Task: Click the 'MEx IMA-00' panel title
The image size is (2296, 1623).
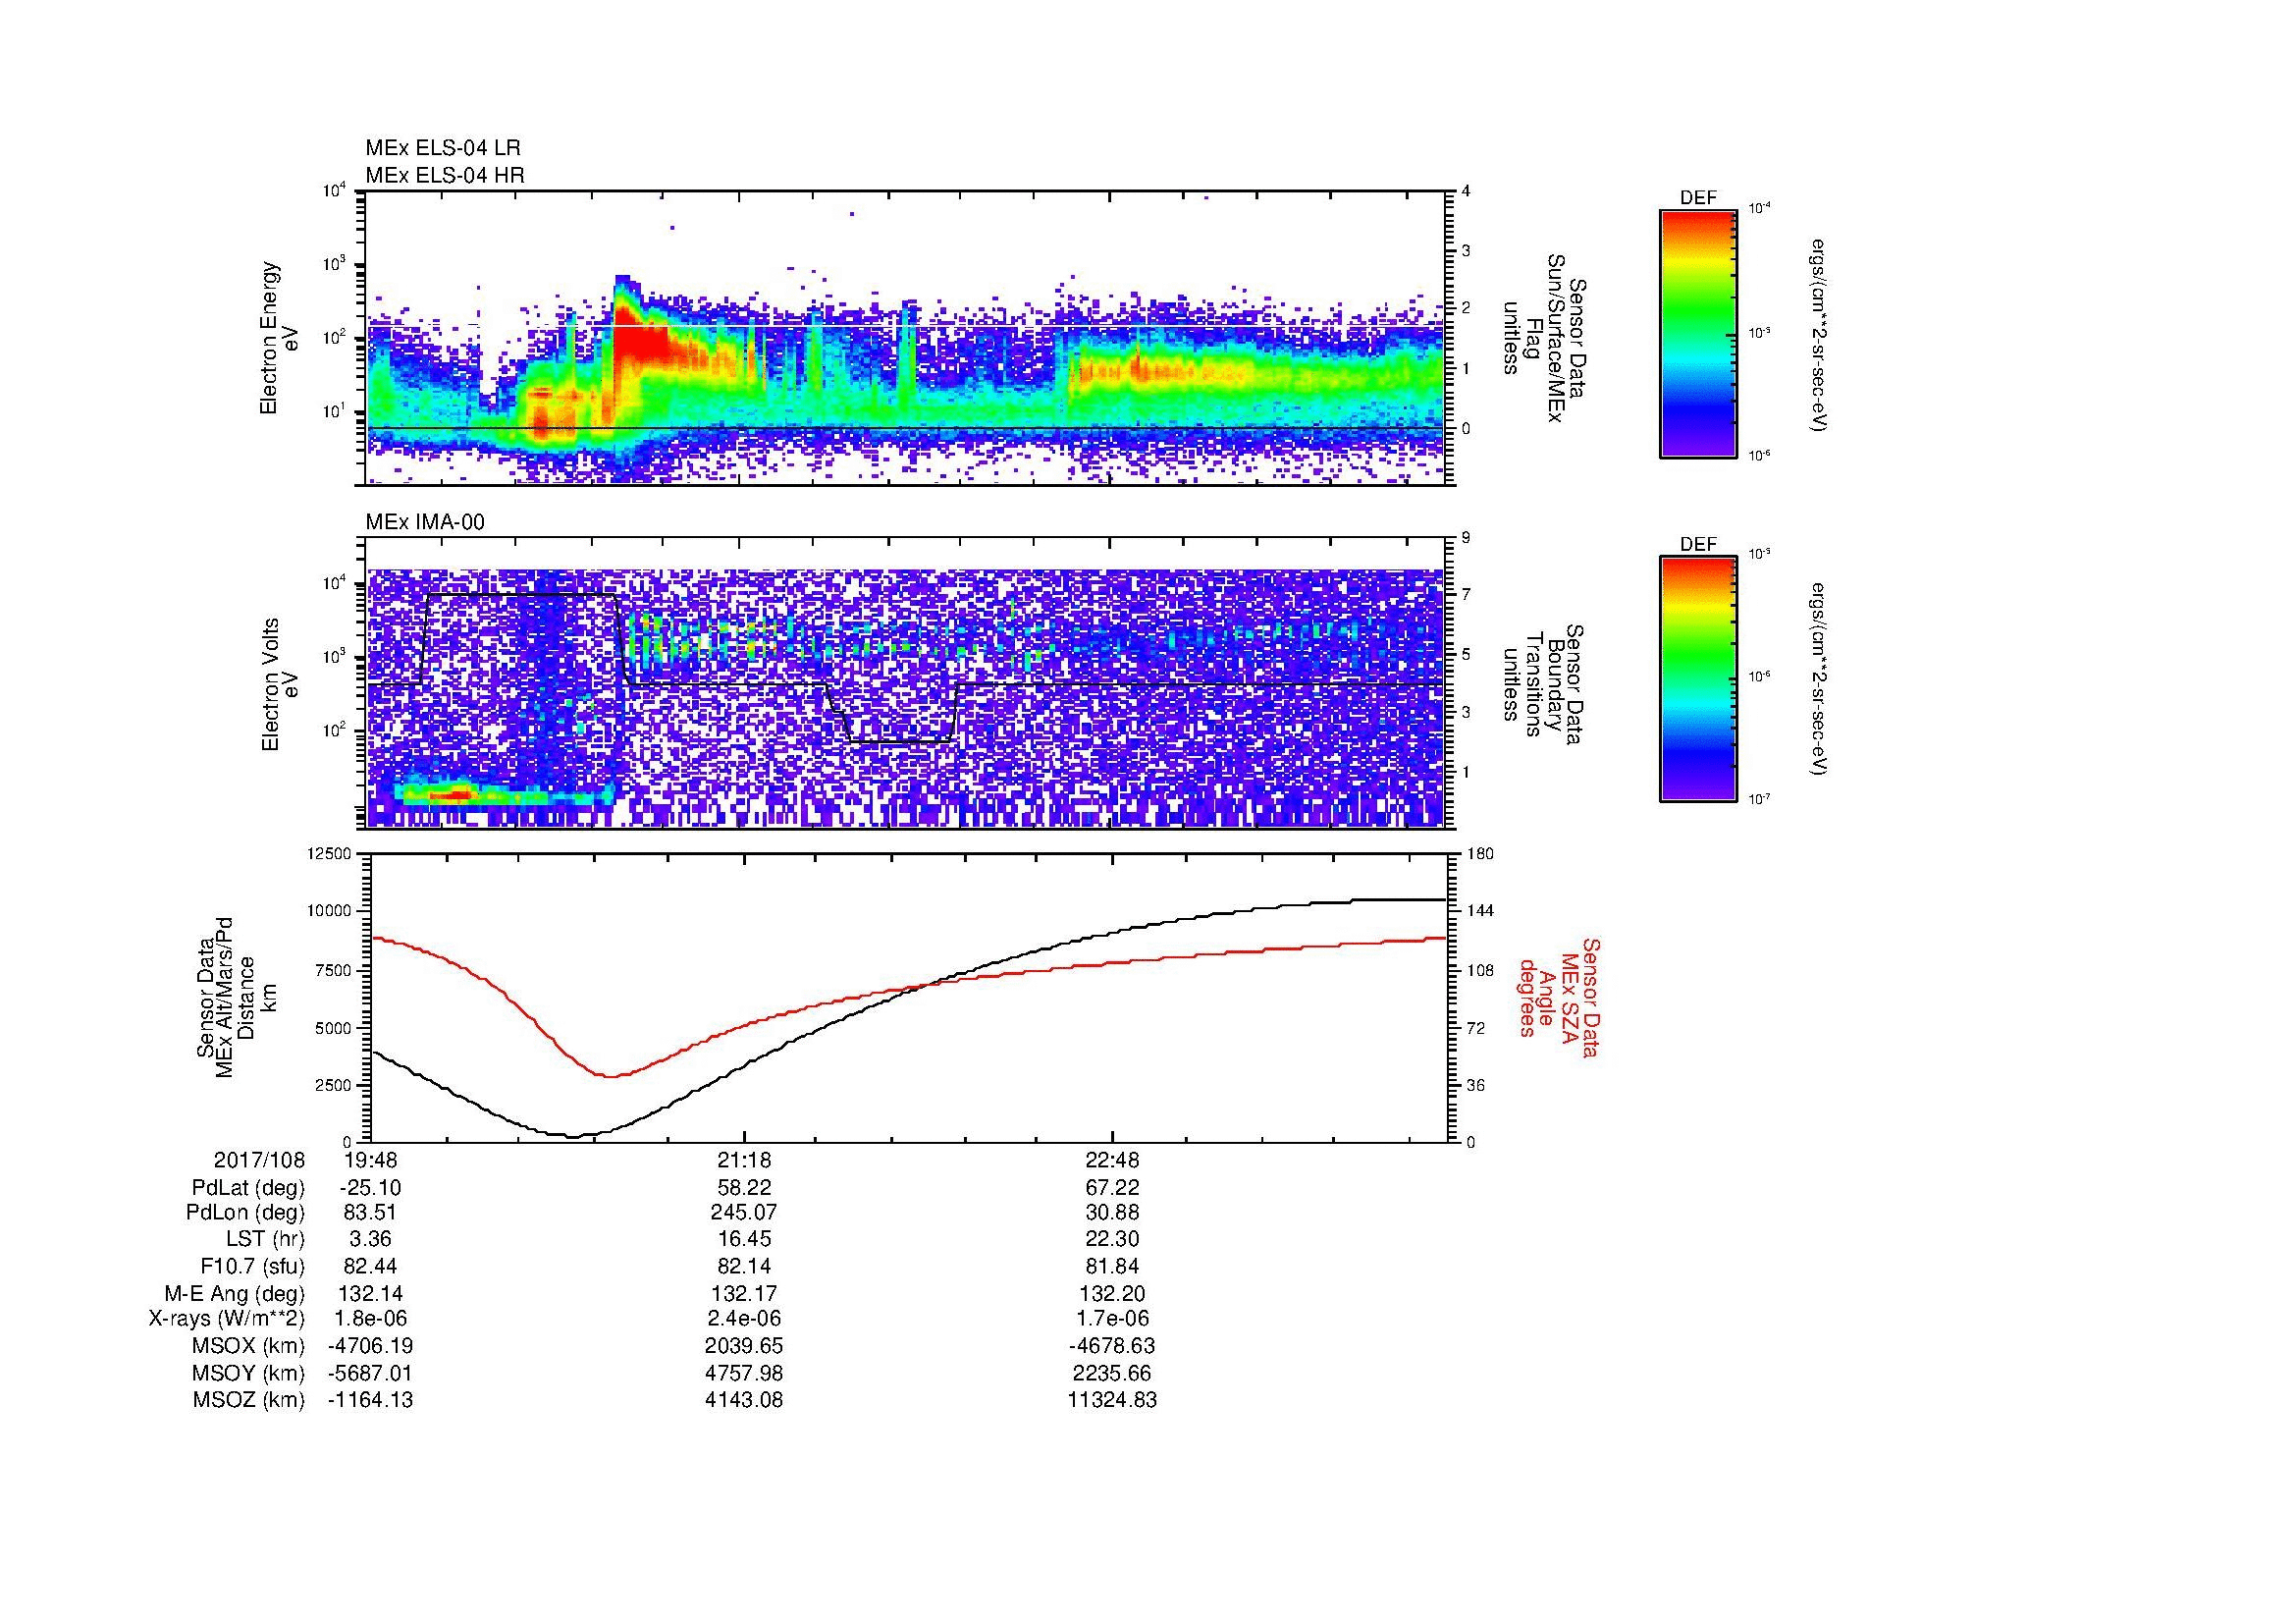Action: [x=425, y=522]
